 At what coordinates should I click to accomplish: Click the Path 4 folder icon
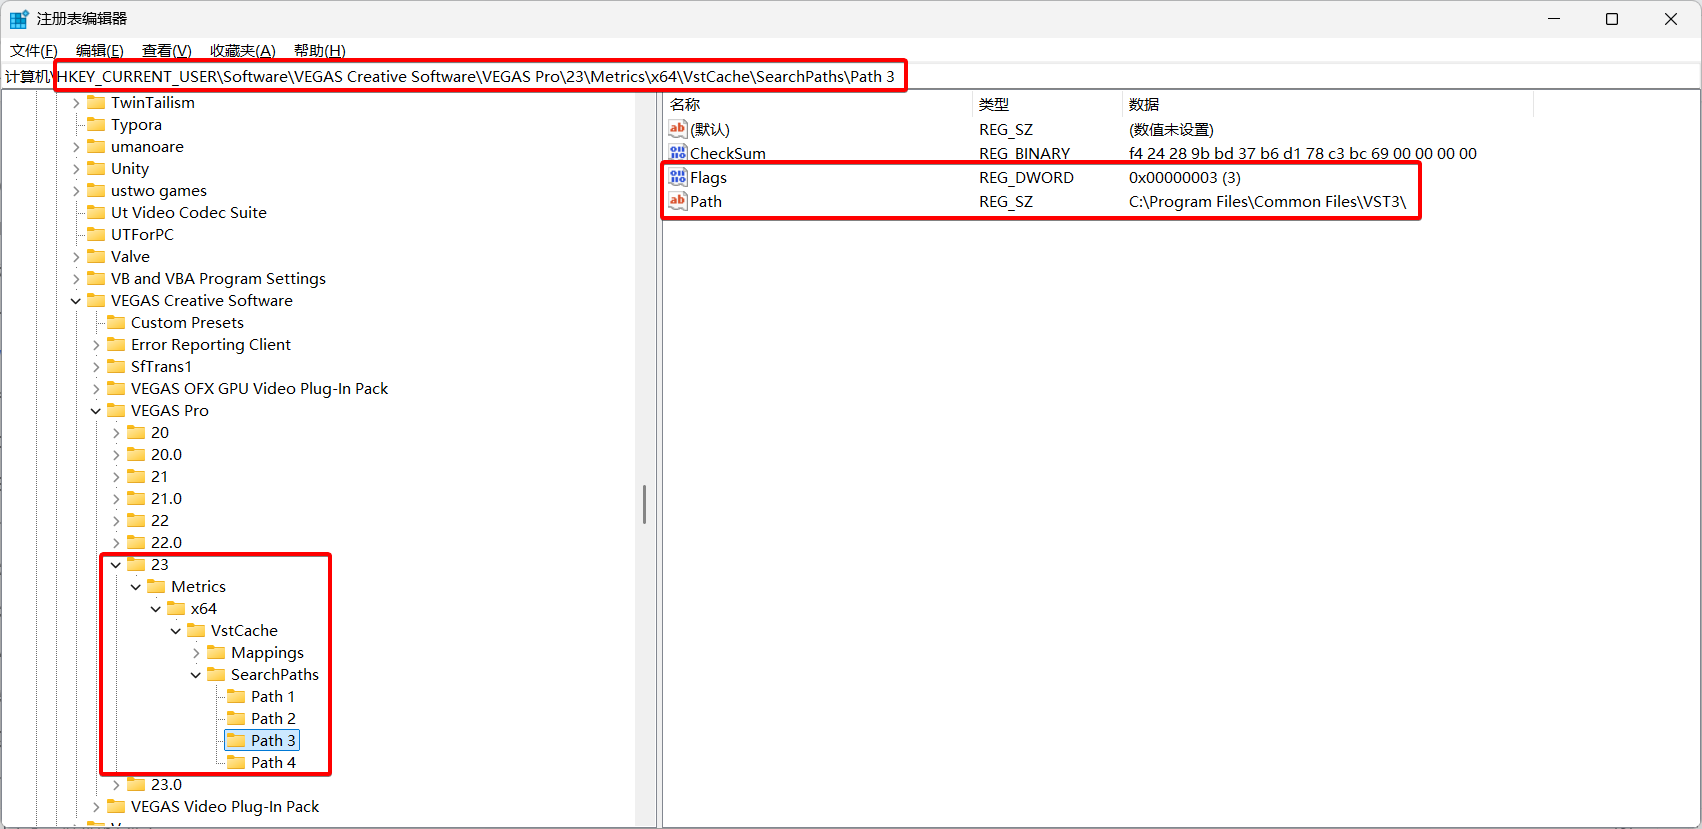pos(236,762)
